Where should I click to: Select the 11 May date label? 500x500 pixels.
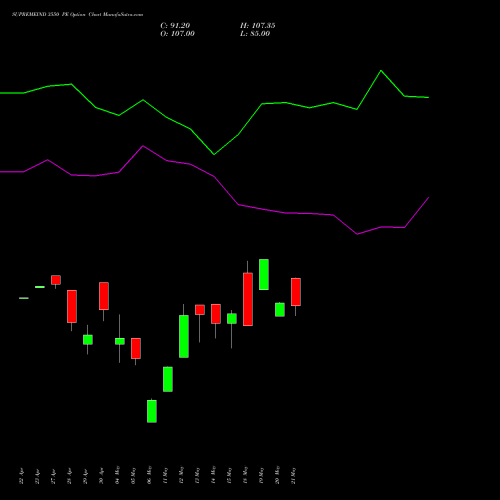[166, 475]
